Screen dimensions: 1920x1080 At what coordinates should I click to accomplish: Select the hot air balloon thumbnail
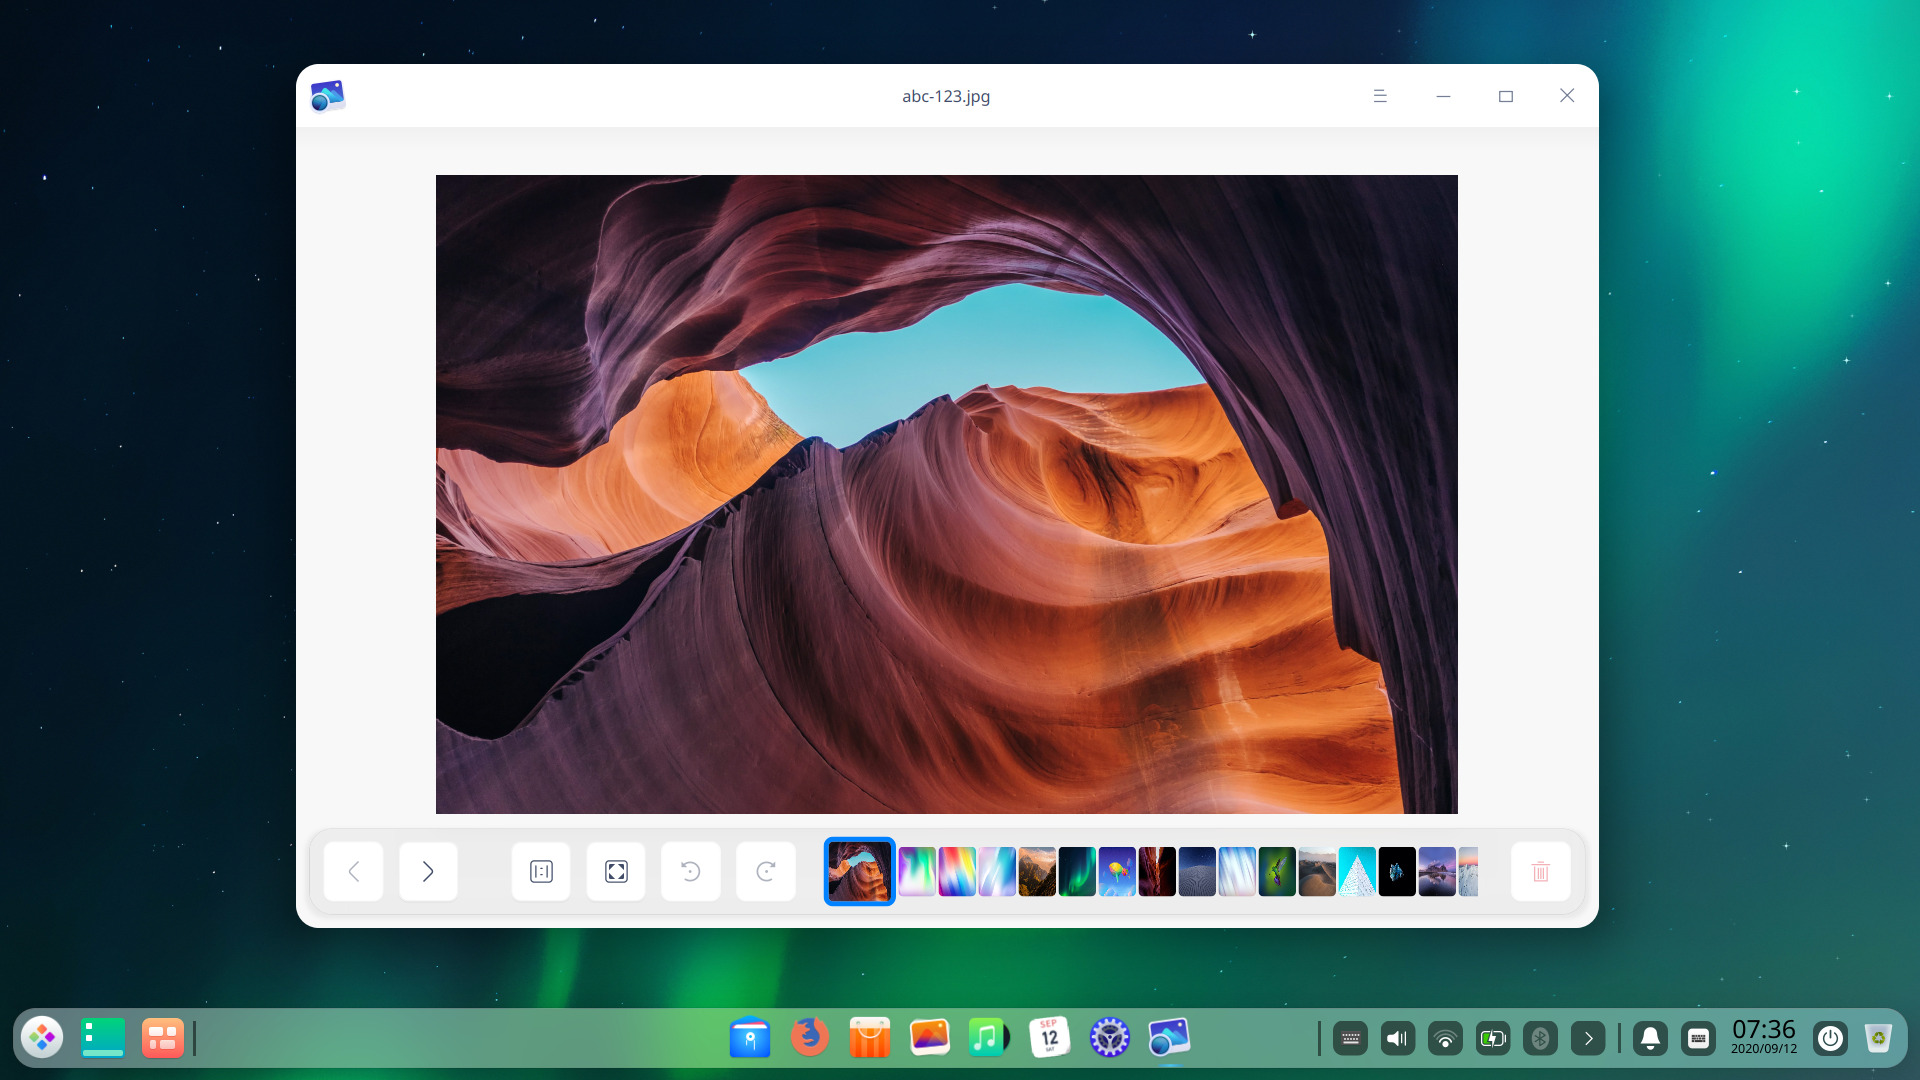pyautogui.click(x=1118, y=871)
